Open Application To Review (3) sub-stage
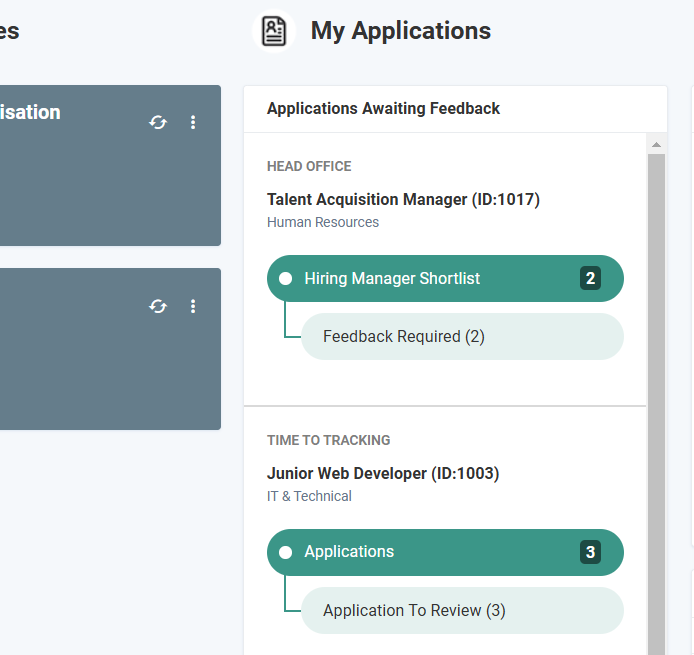Viewport: 694px width, 655px height. (463, 610)
